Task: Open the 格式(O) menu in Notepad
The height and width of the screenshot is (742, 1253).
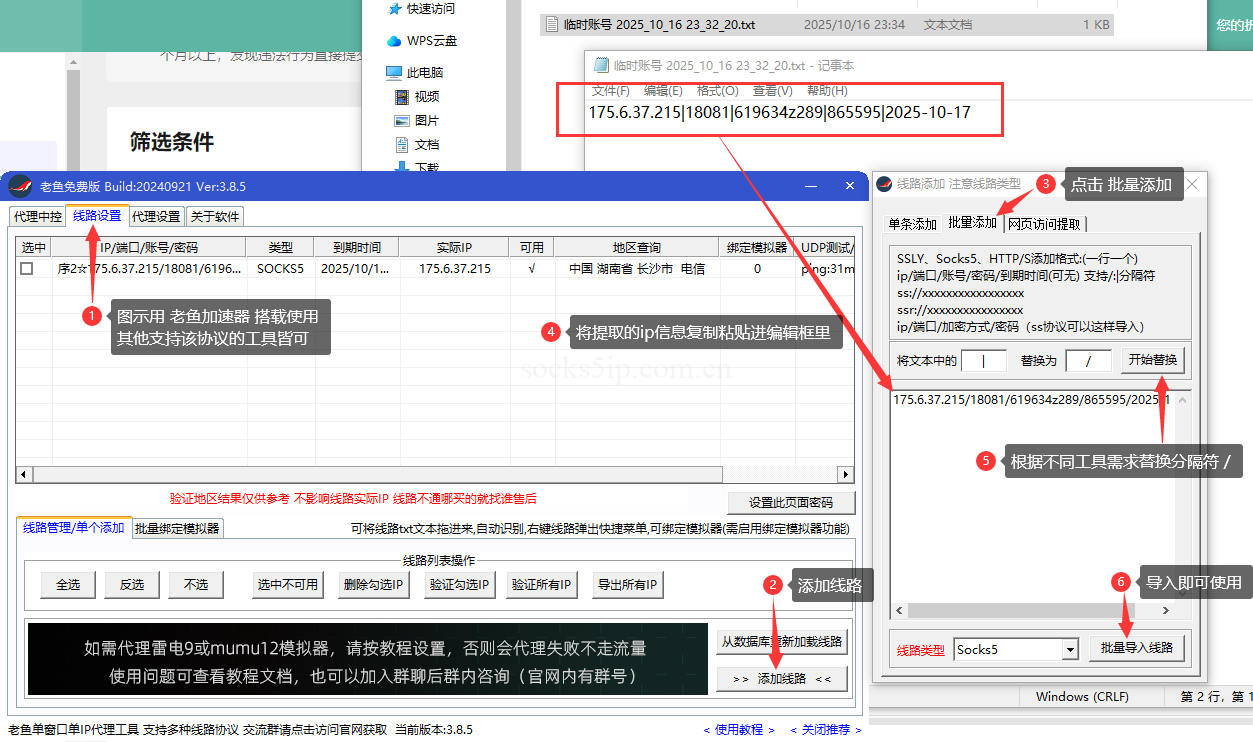Action: [x=719, y=89]
